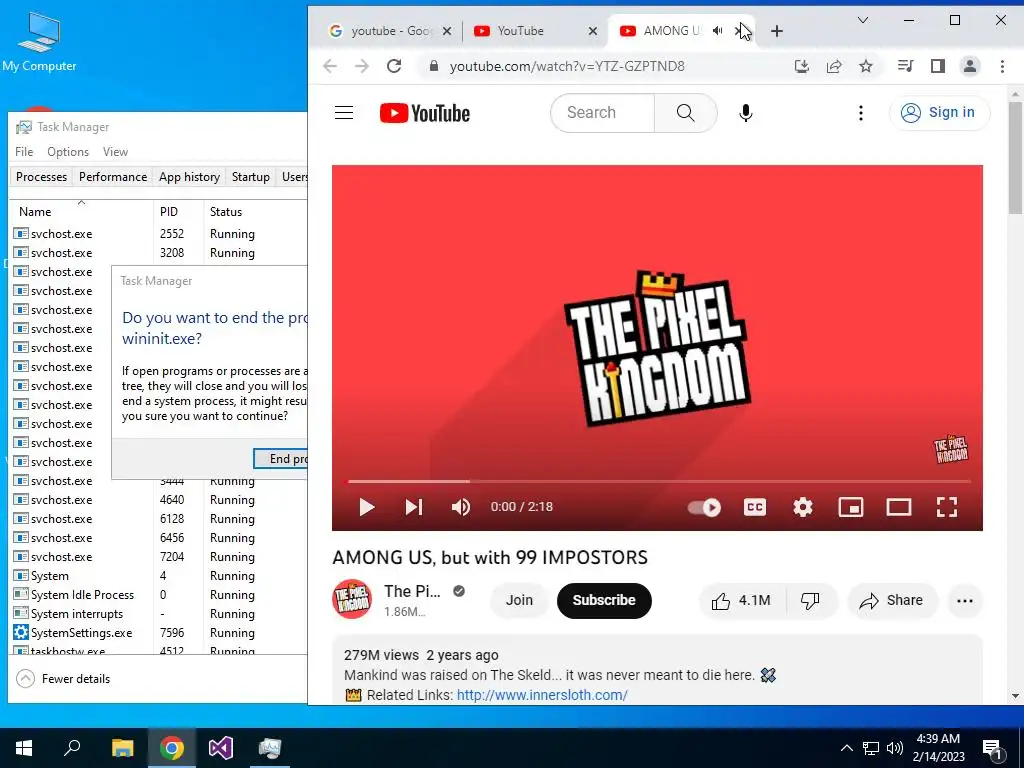Click the Chrome address bar URL
The width and height of the screenshot is (1024, 768).
pyautogui.click(x=567, y=66)
